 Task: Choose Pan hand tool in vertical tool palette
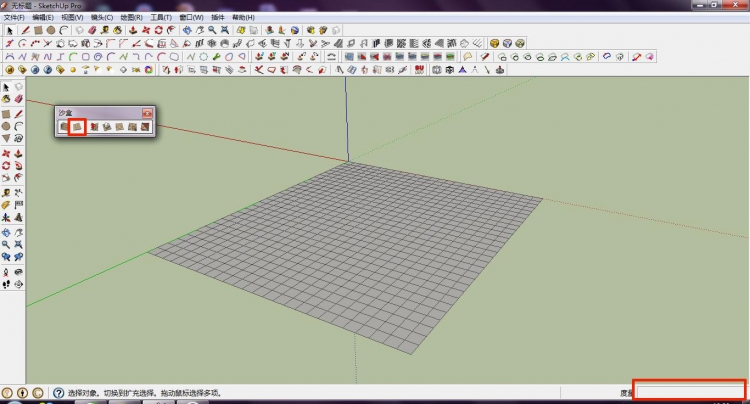(x=19, y=232)
